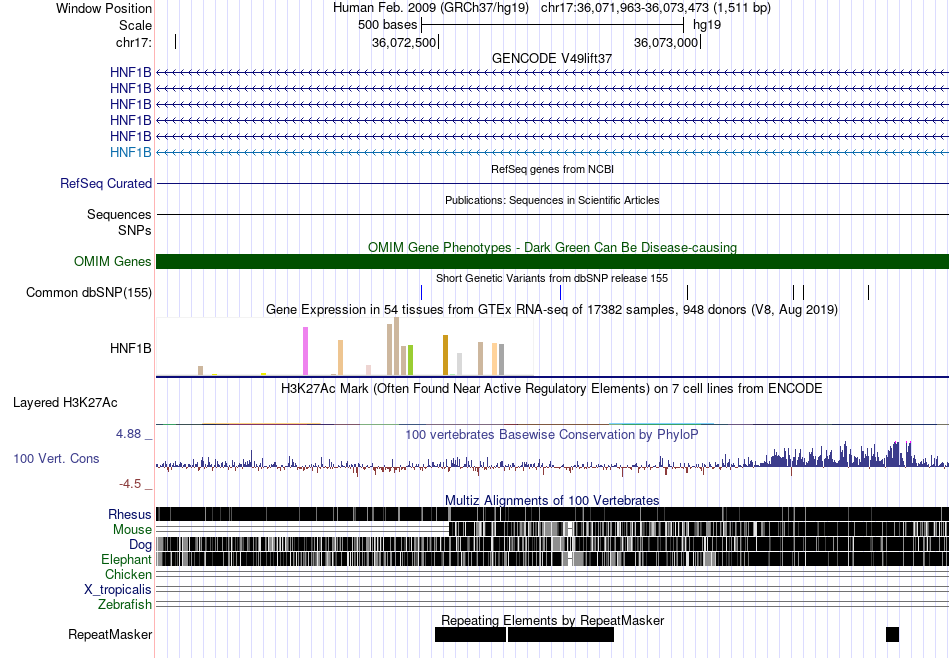Screen dimensions: 950x658
Task: Click the light-blue HNF1B transcript label
Action: click(130, 152)
